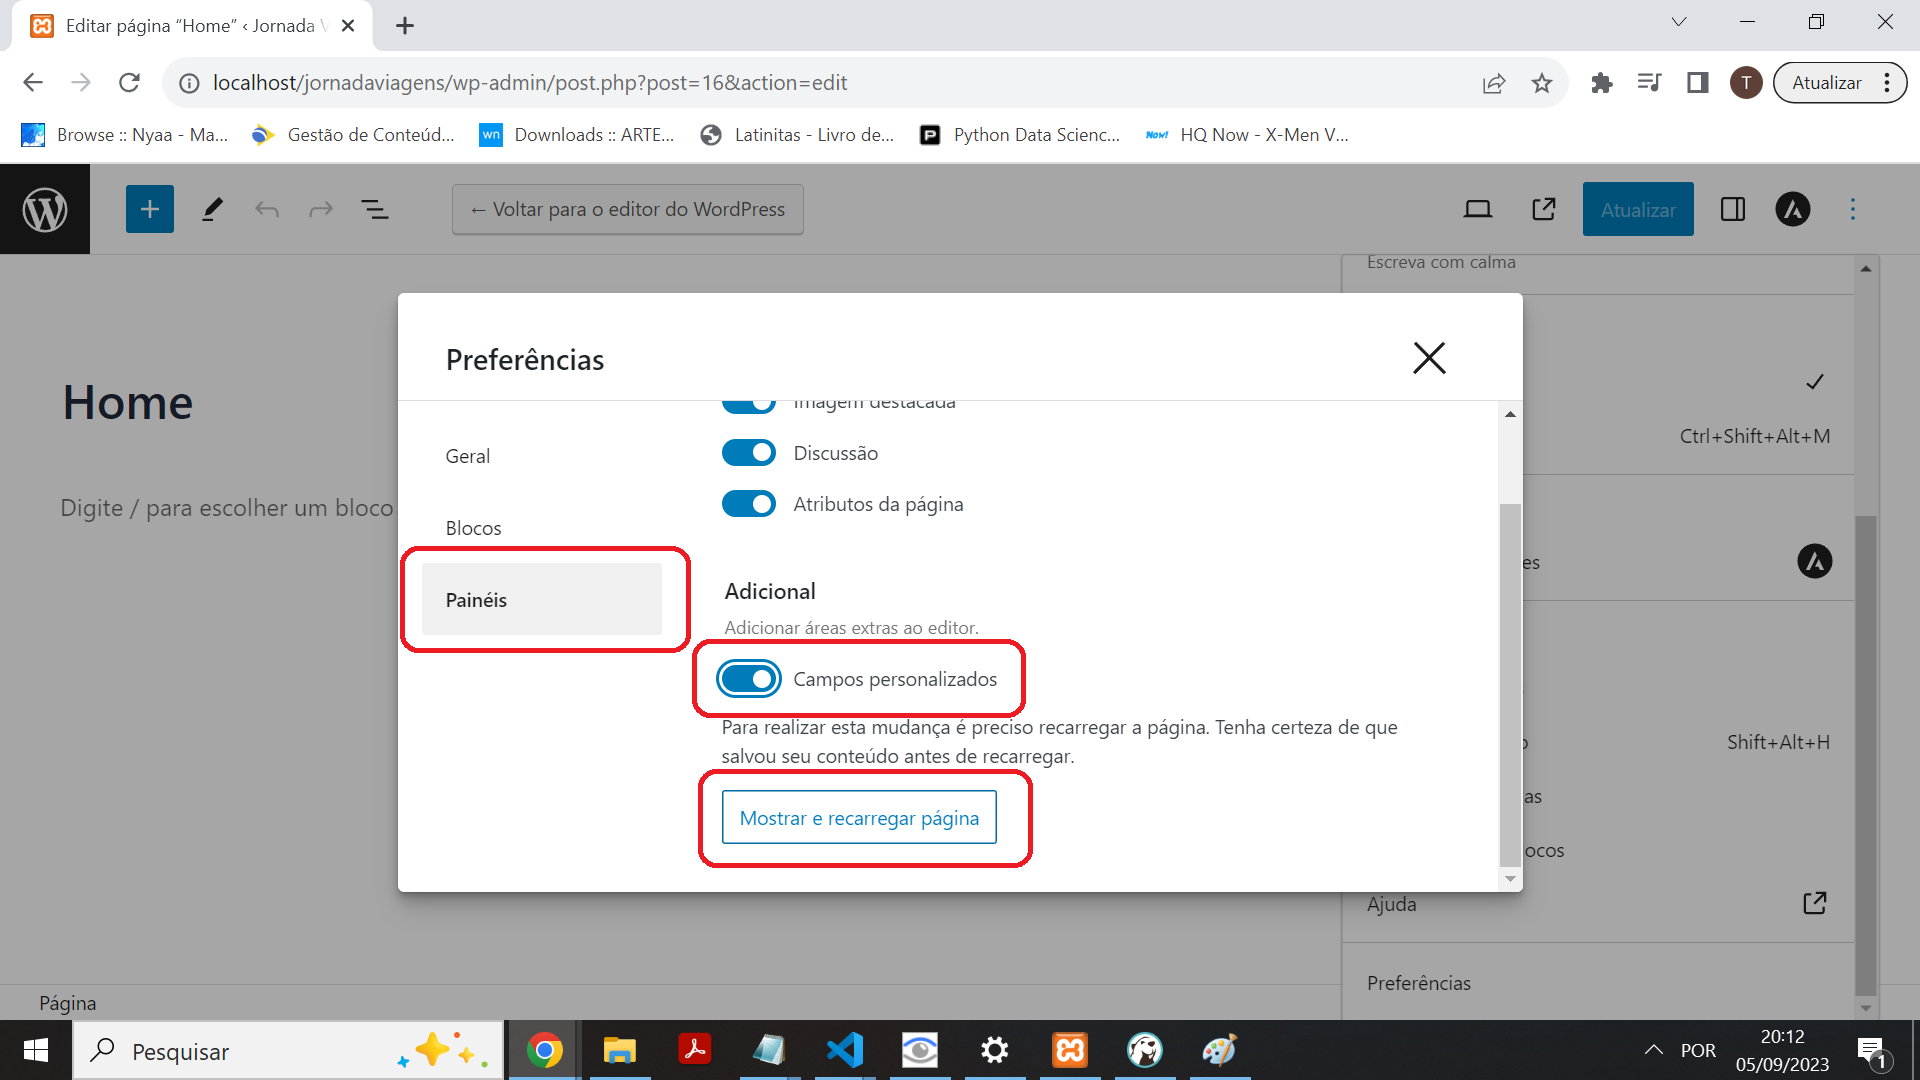Image resolution: width=1920 pixels, height=1080 pixels.
Task: Click the add block plus icon
Action: click(x=149, y=208)
